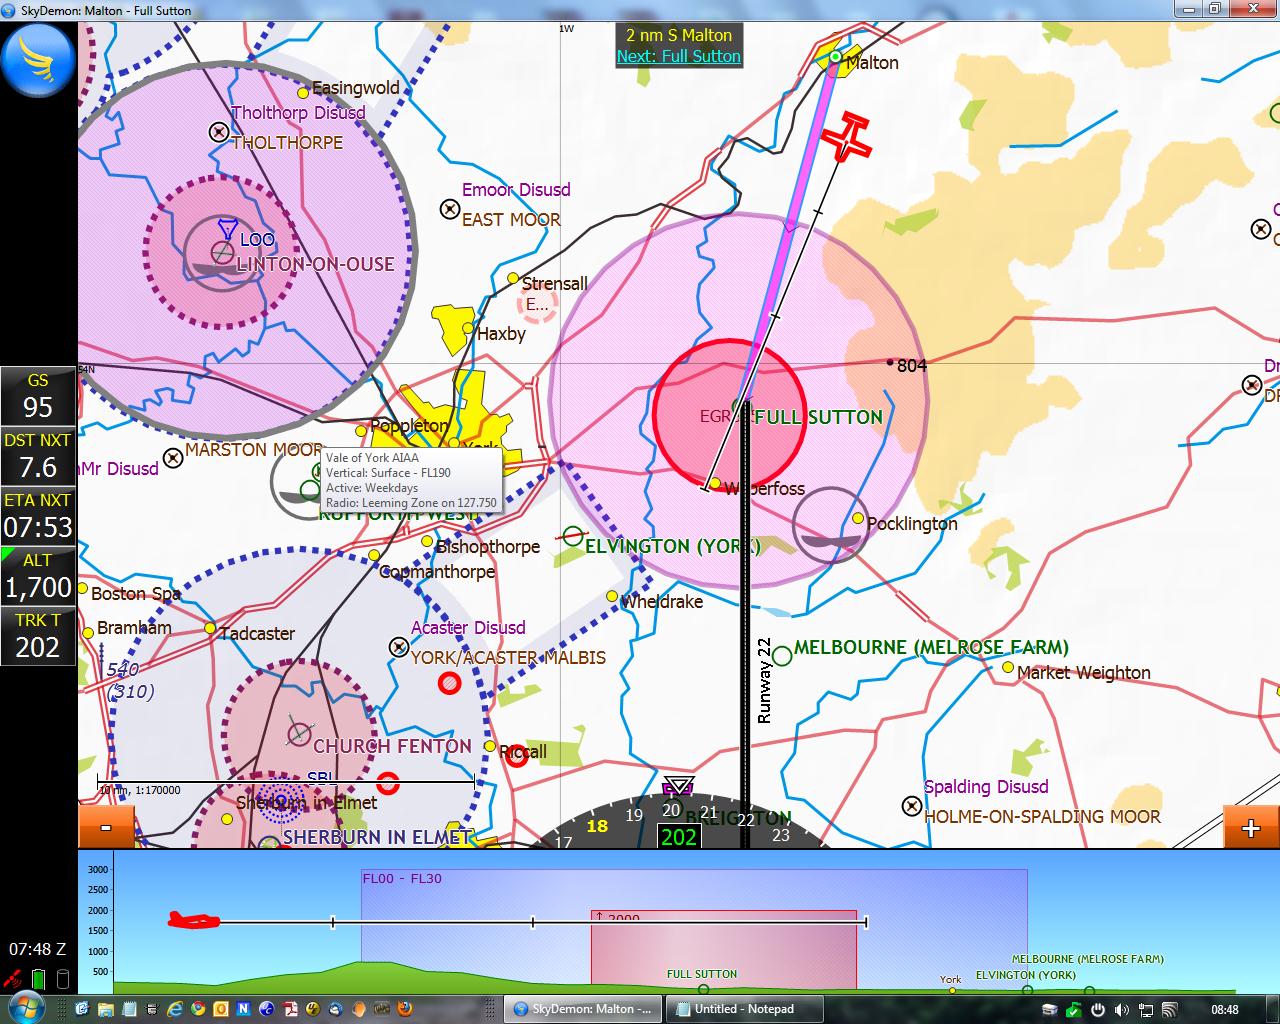The image size is (1280, 1024).
Task: Select the Elvington (York) airfield symbol
Action: (573, 537)
